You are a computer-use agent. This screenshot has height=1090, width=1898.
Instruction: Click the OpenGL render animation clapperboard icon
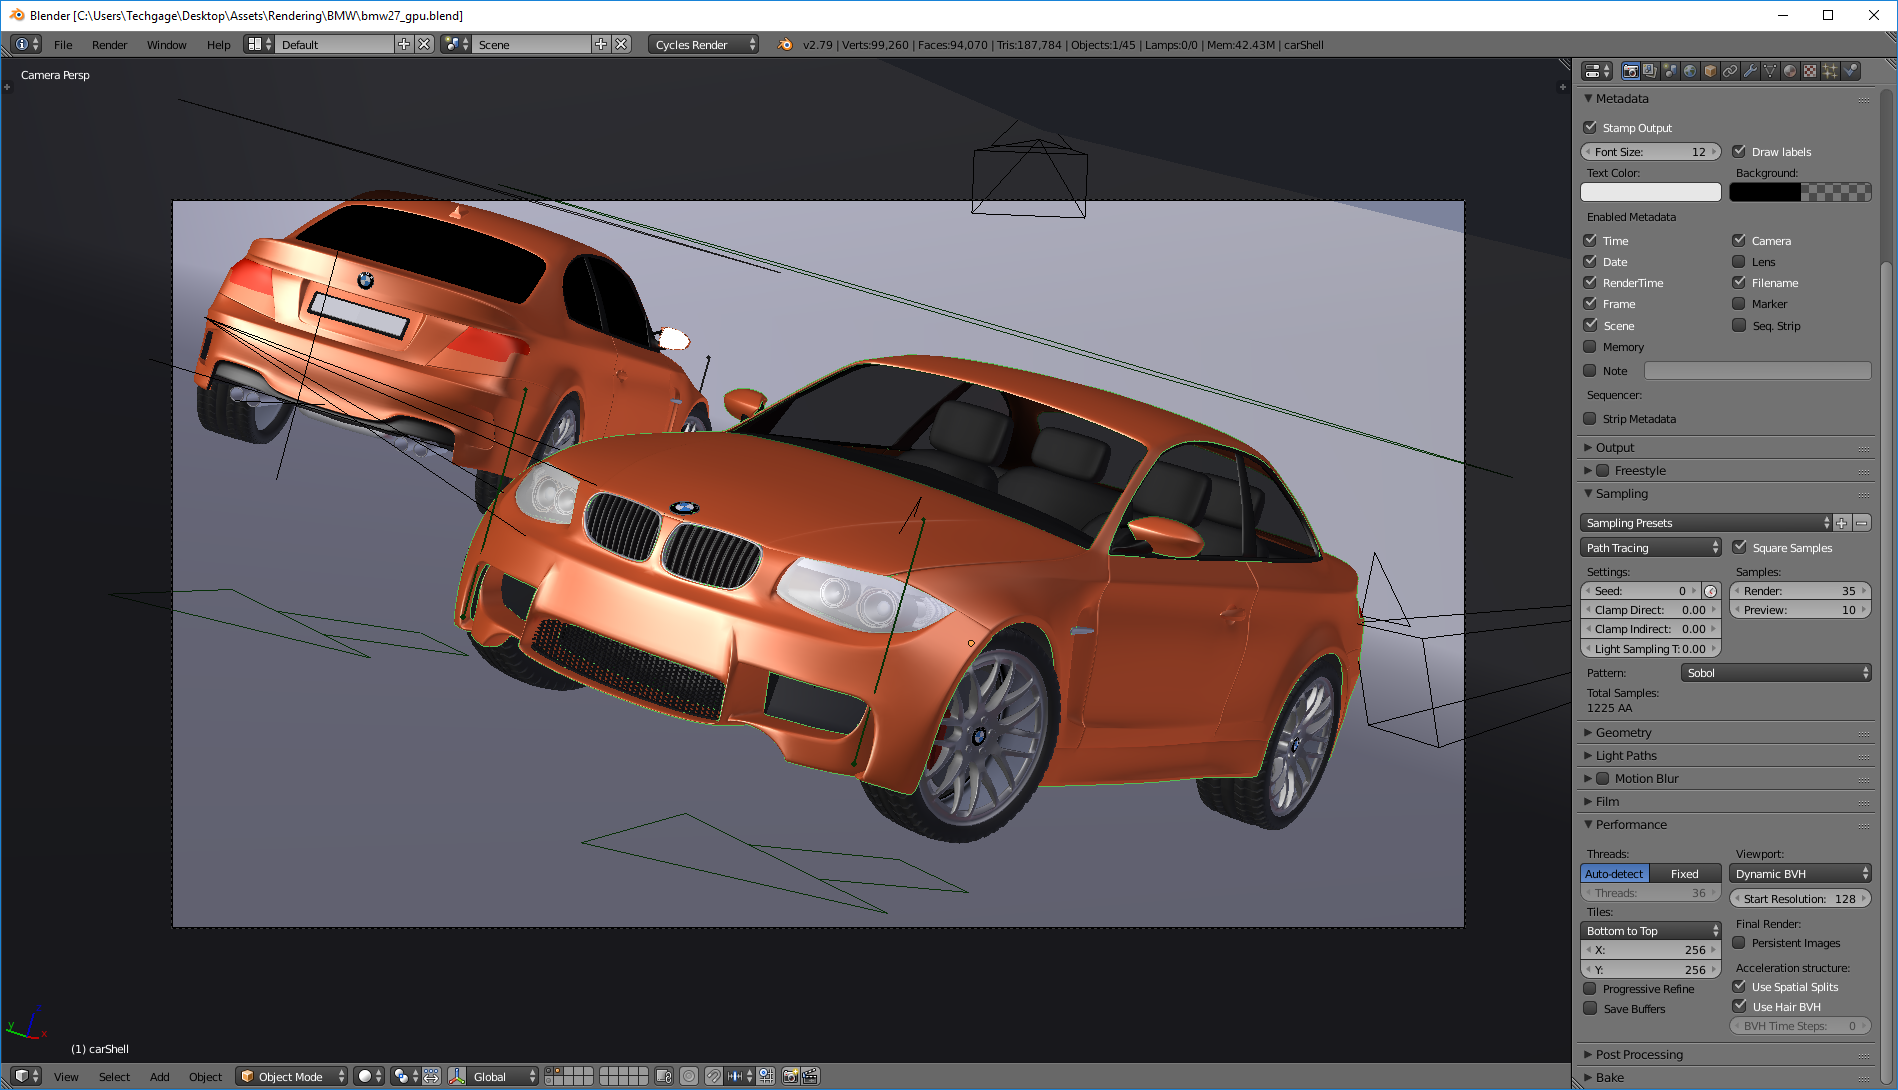coord(810,1076)
